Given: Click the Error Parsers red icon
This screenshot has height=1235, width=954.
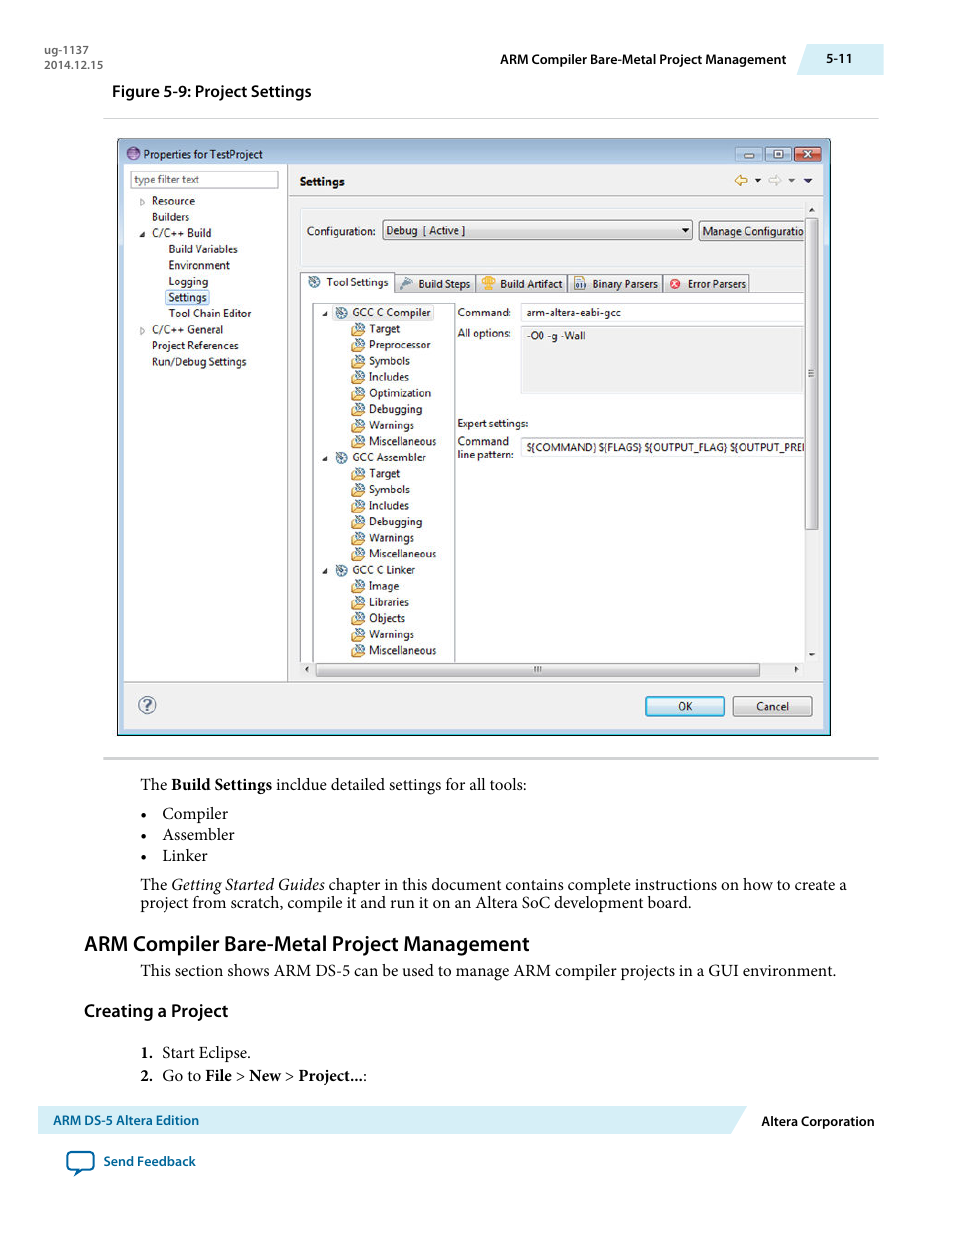Looking at the screenshot, I should coord(675,284).
